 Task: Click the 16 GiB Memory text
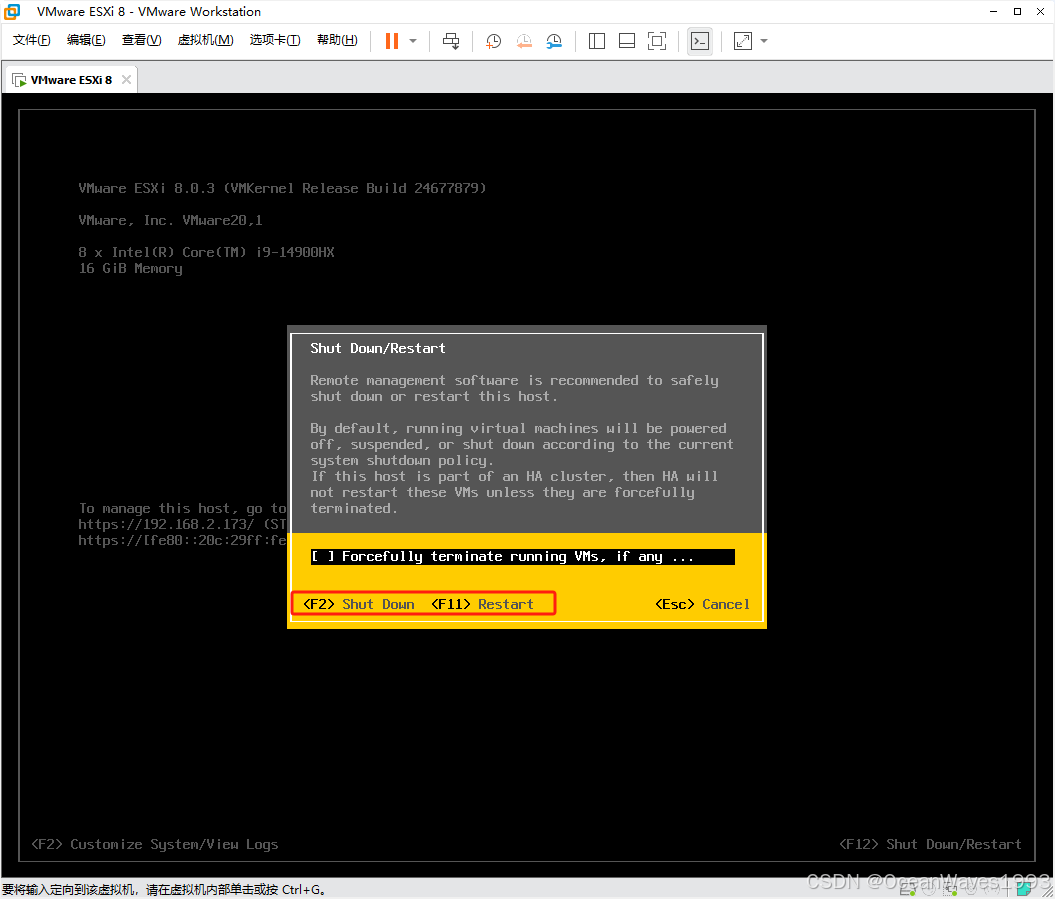[x=131, y=268]
